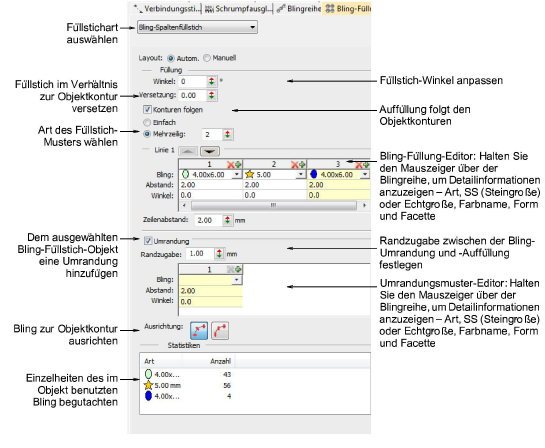Image resolution: width=545 pixels, height=448 pixels.
Task: Open the Bling-Spaltenfüllstich dropdown
Action: coord(197,27)
